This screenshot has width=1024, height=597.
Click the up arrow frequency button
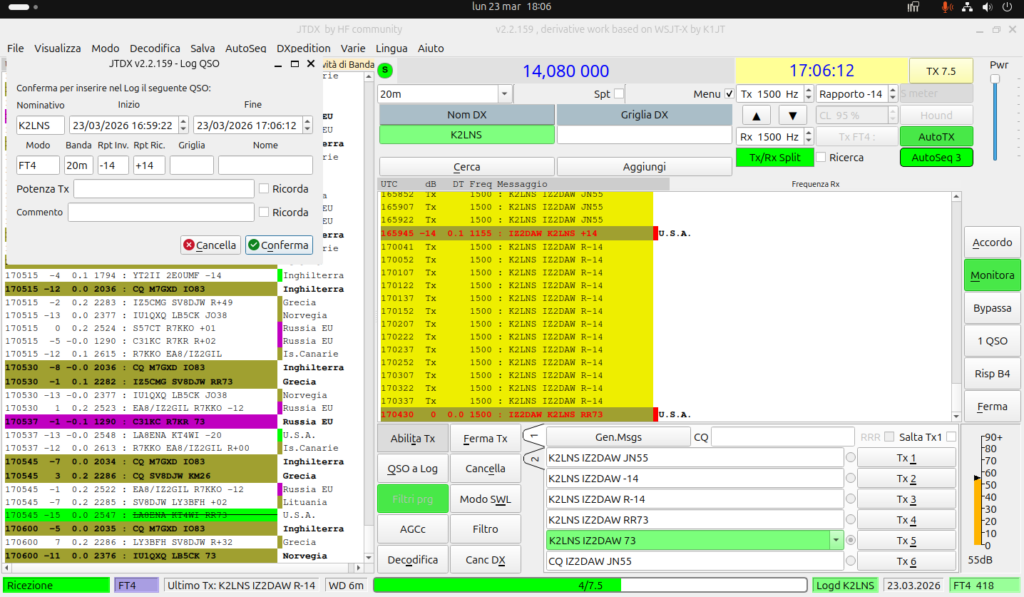point(756,116)
